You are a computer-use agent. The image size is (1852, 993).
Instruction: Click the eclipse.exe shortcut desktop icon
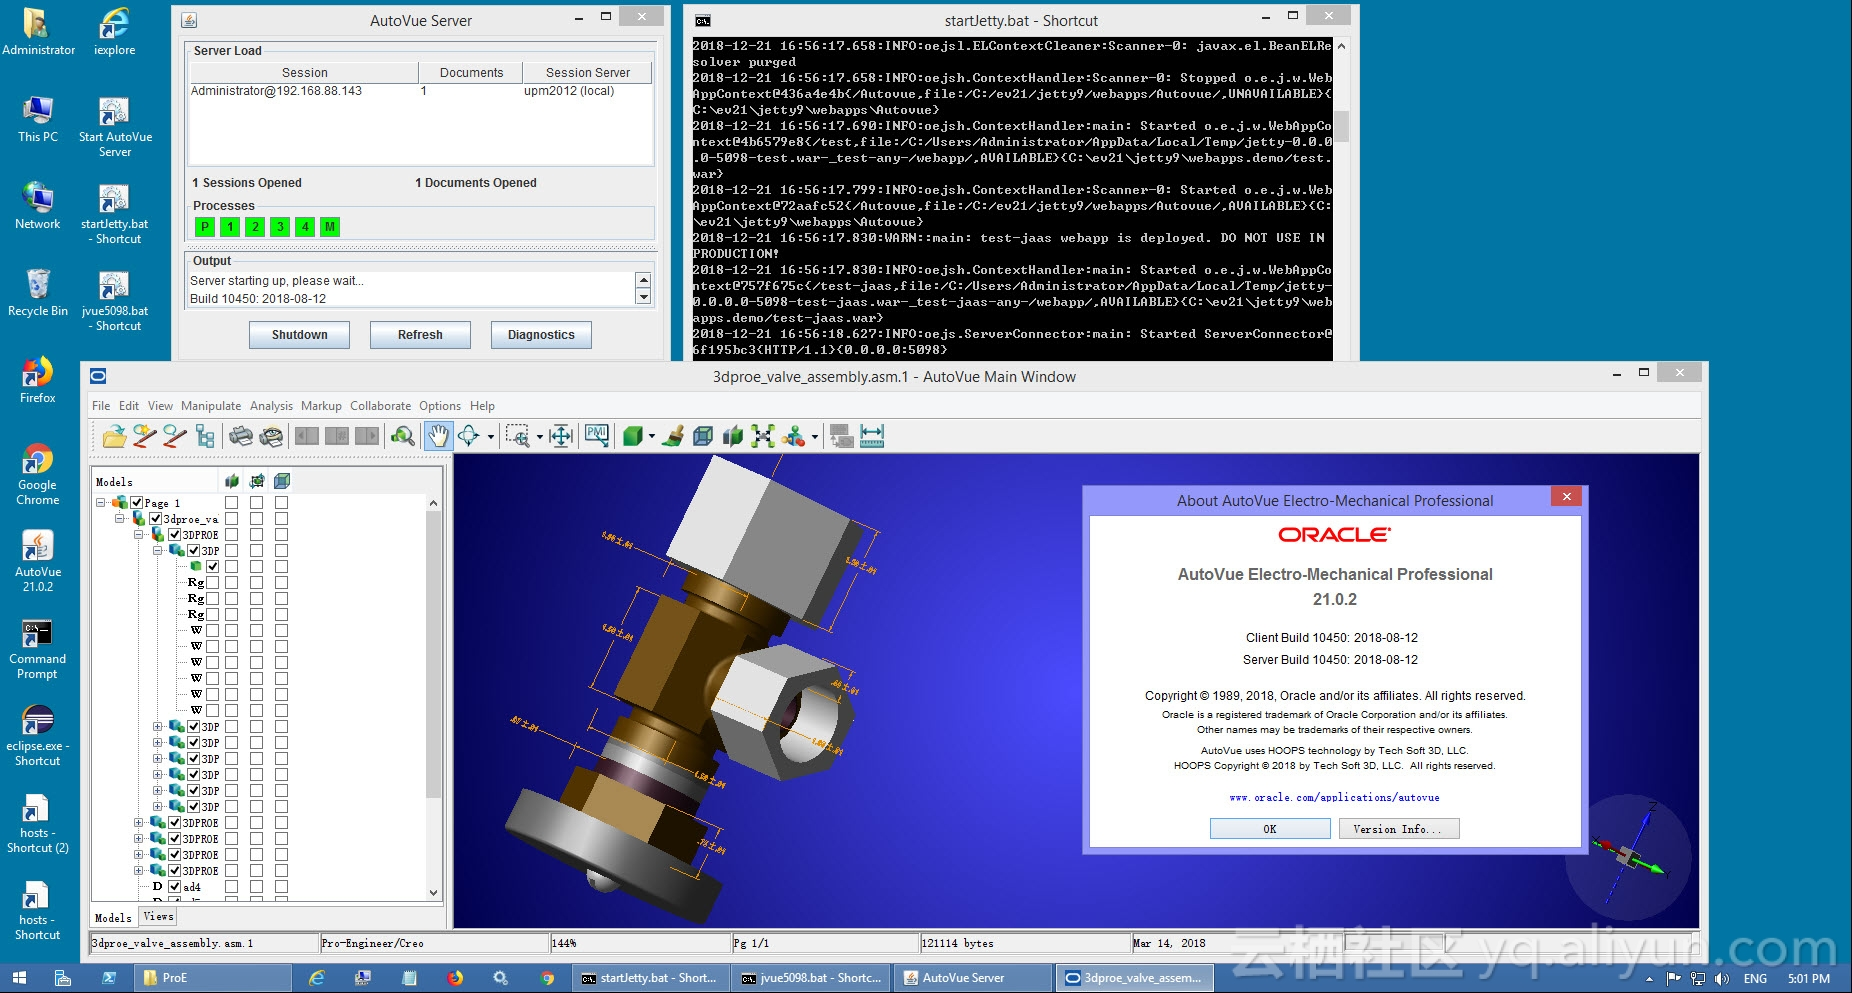click(38, 735)
